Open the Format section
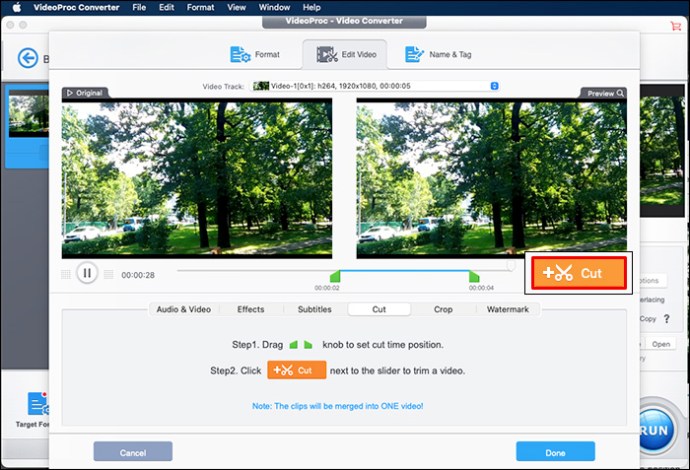Screen dimensions: 690x470 255,54
